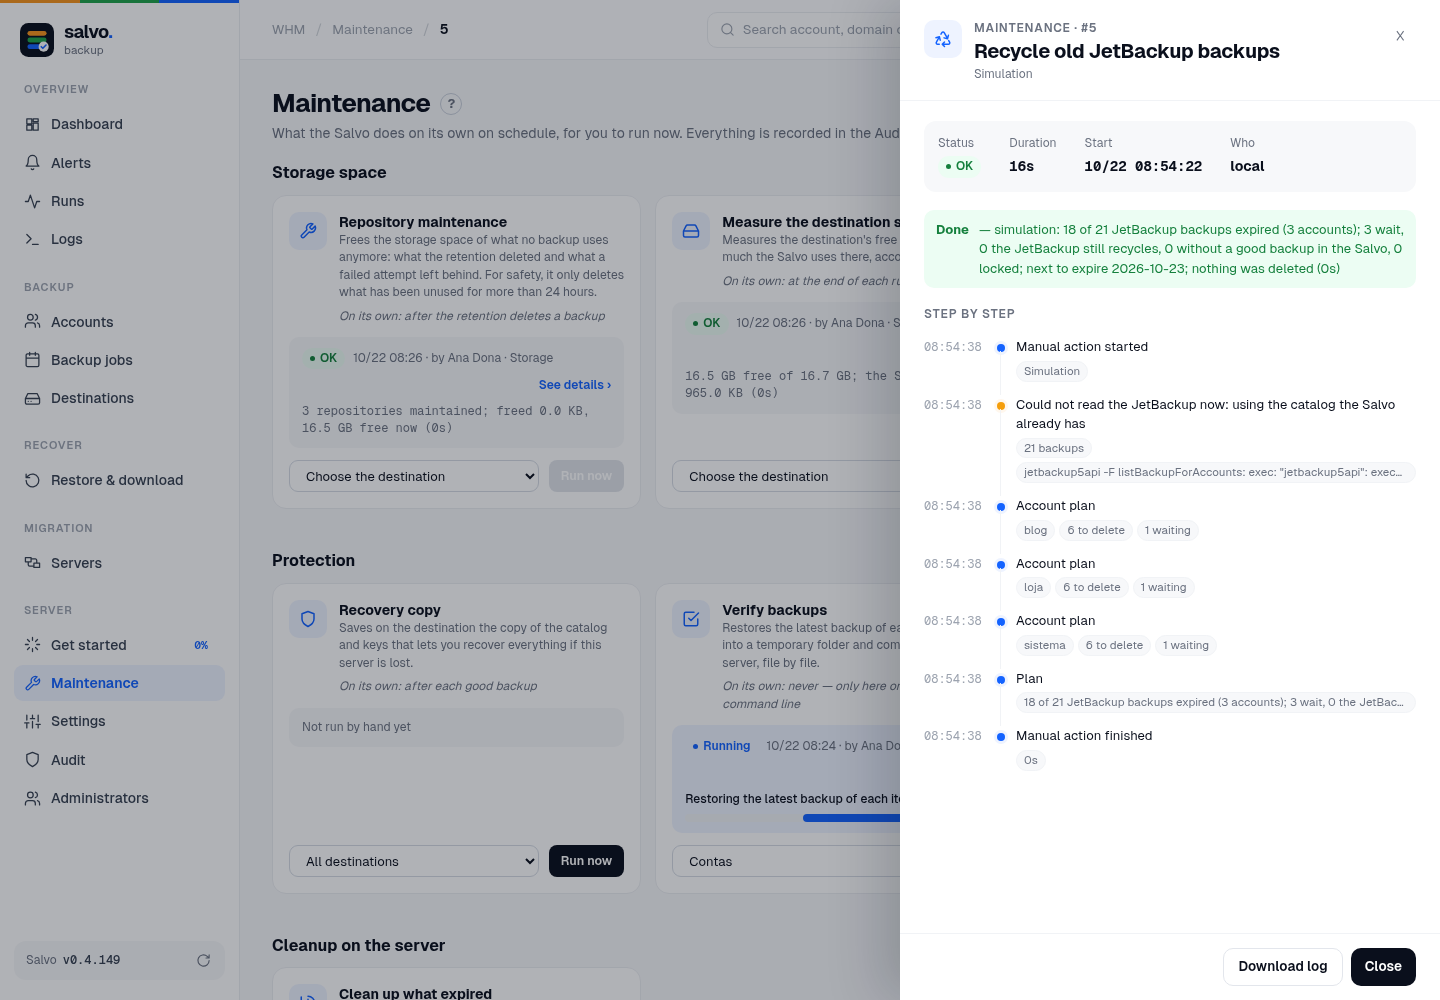Download the maintenance log

tap(1282, 966)
